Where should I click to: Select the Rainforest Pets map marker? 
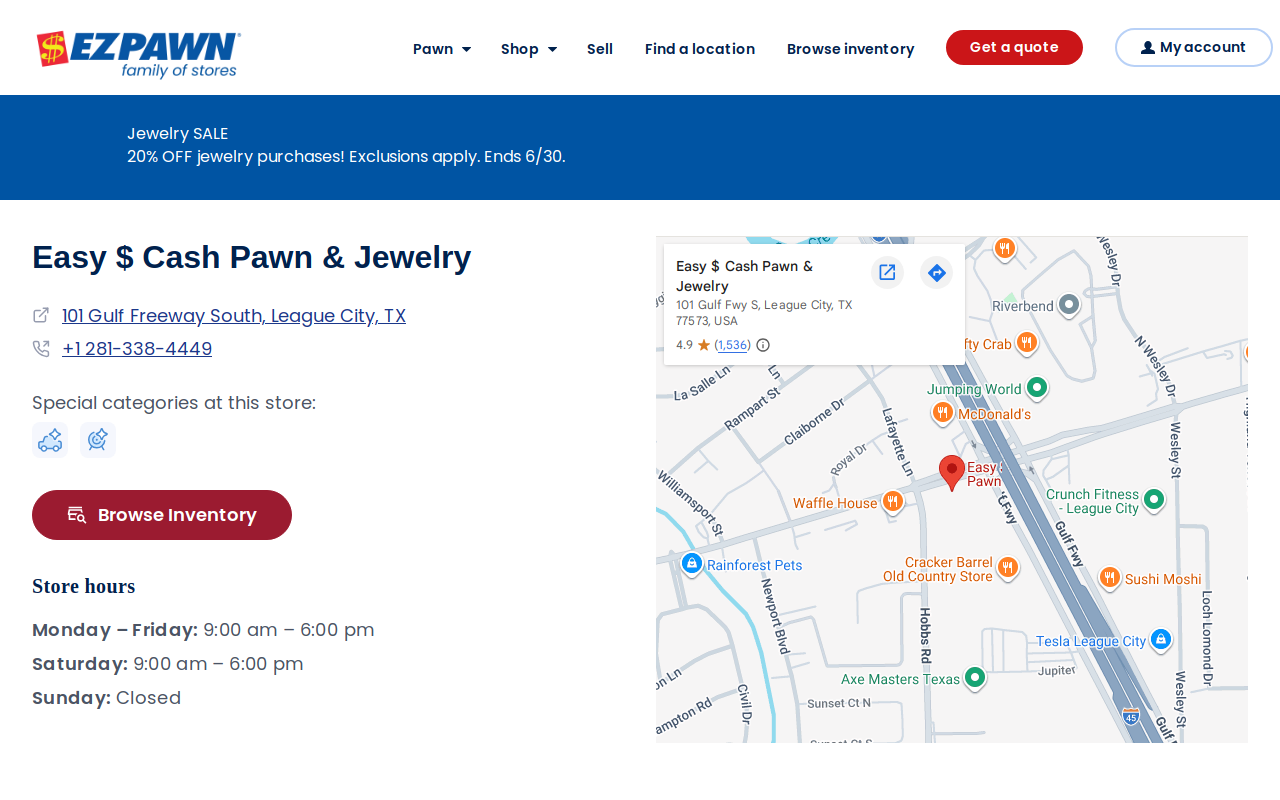pyautogui.click(x=691, y=564)
